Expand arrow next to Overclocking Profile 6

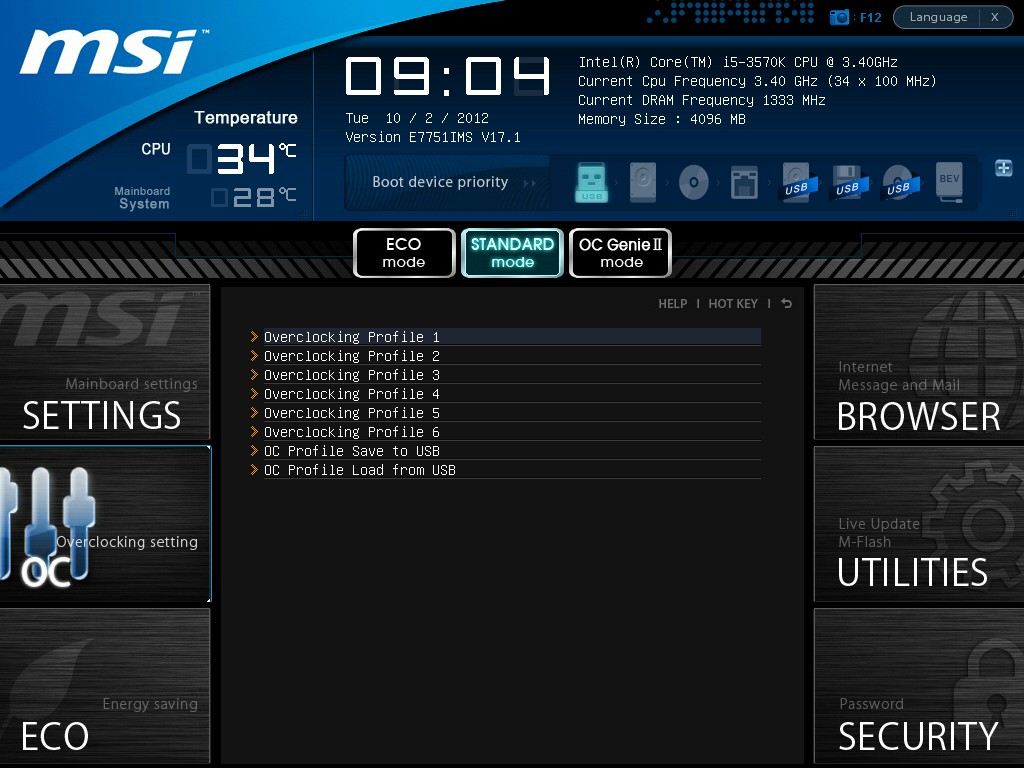[x=255, y=431]
